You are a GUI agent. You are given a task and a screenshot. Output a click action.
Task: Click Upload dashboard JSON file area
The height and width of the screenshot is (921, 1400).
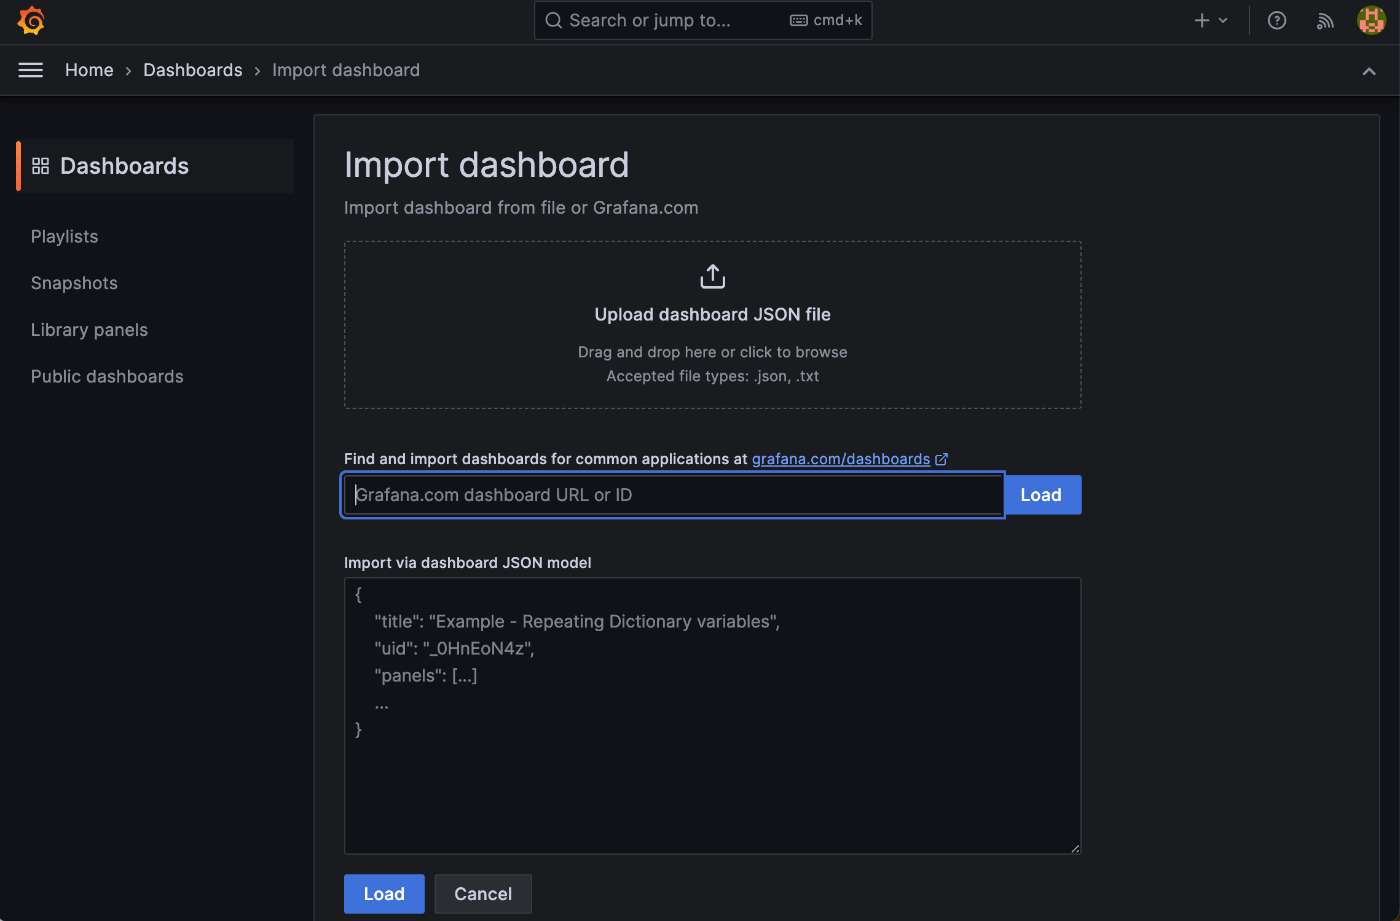(713, 325)
